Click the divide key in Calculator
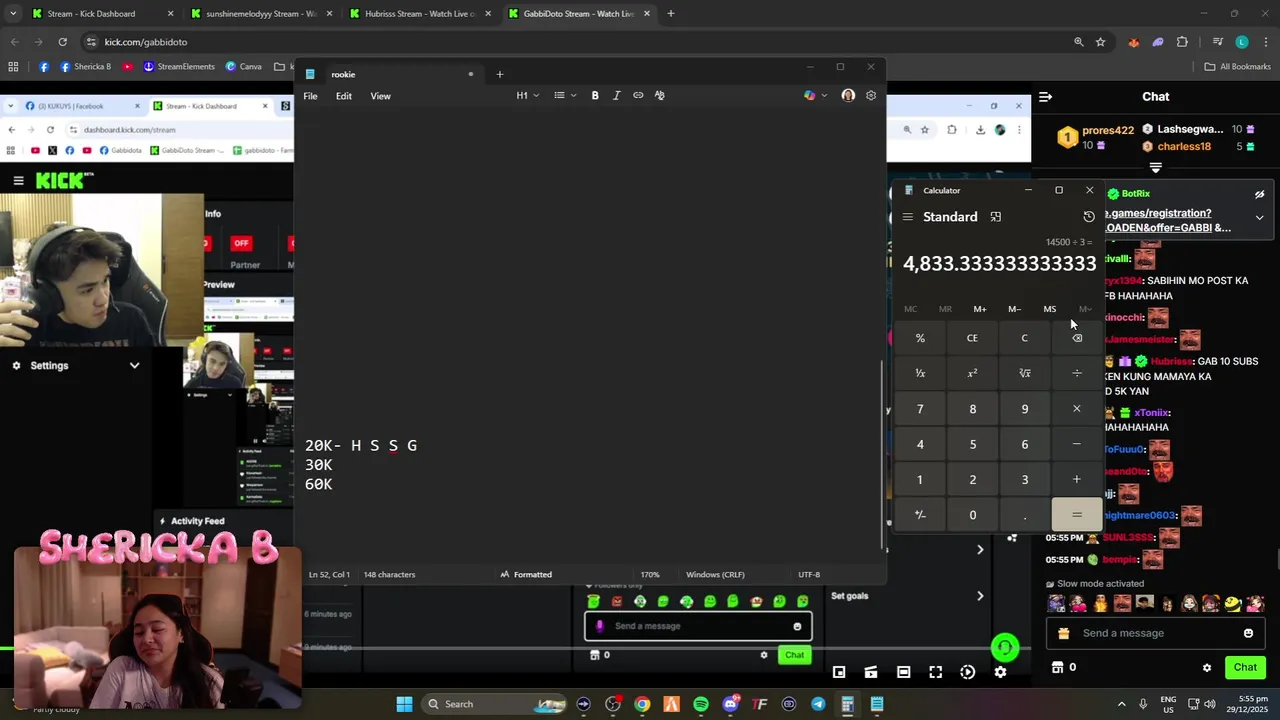 point(1077,373)
